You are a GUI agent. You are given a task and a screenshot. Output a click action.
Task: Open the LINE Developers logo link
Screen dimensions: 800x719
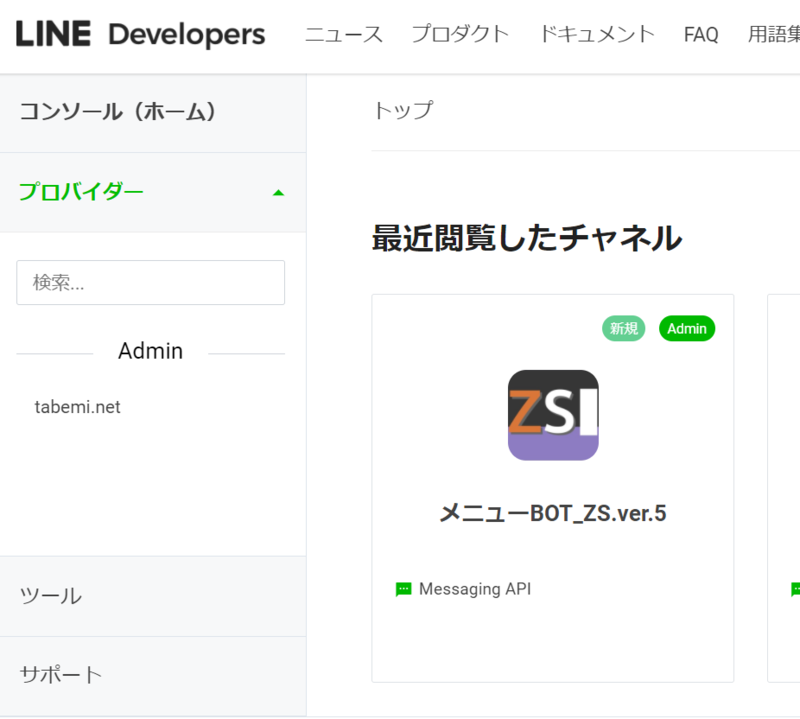pos(140,34)
